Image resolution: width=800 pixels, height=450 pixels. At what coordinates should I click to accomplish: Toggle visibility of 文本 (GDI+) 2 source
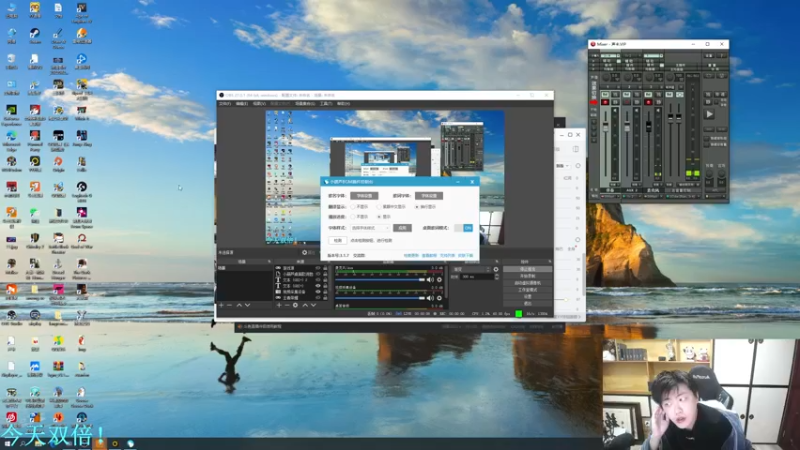(318, 280)
